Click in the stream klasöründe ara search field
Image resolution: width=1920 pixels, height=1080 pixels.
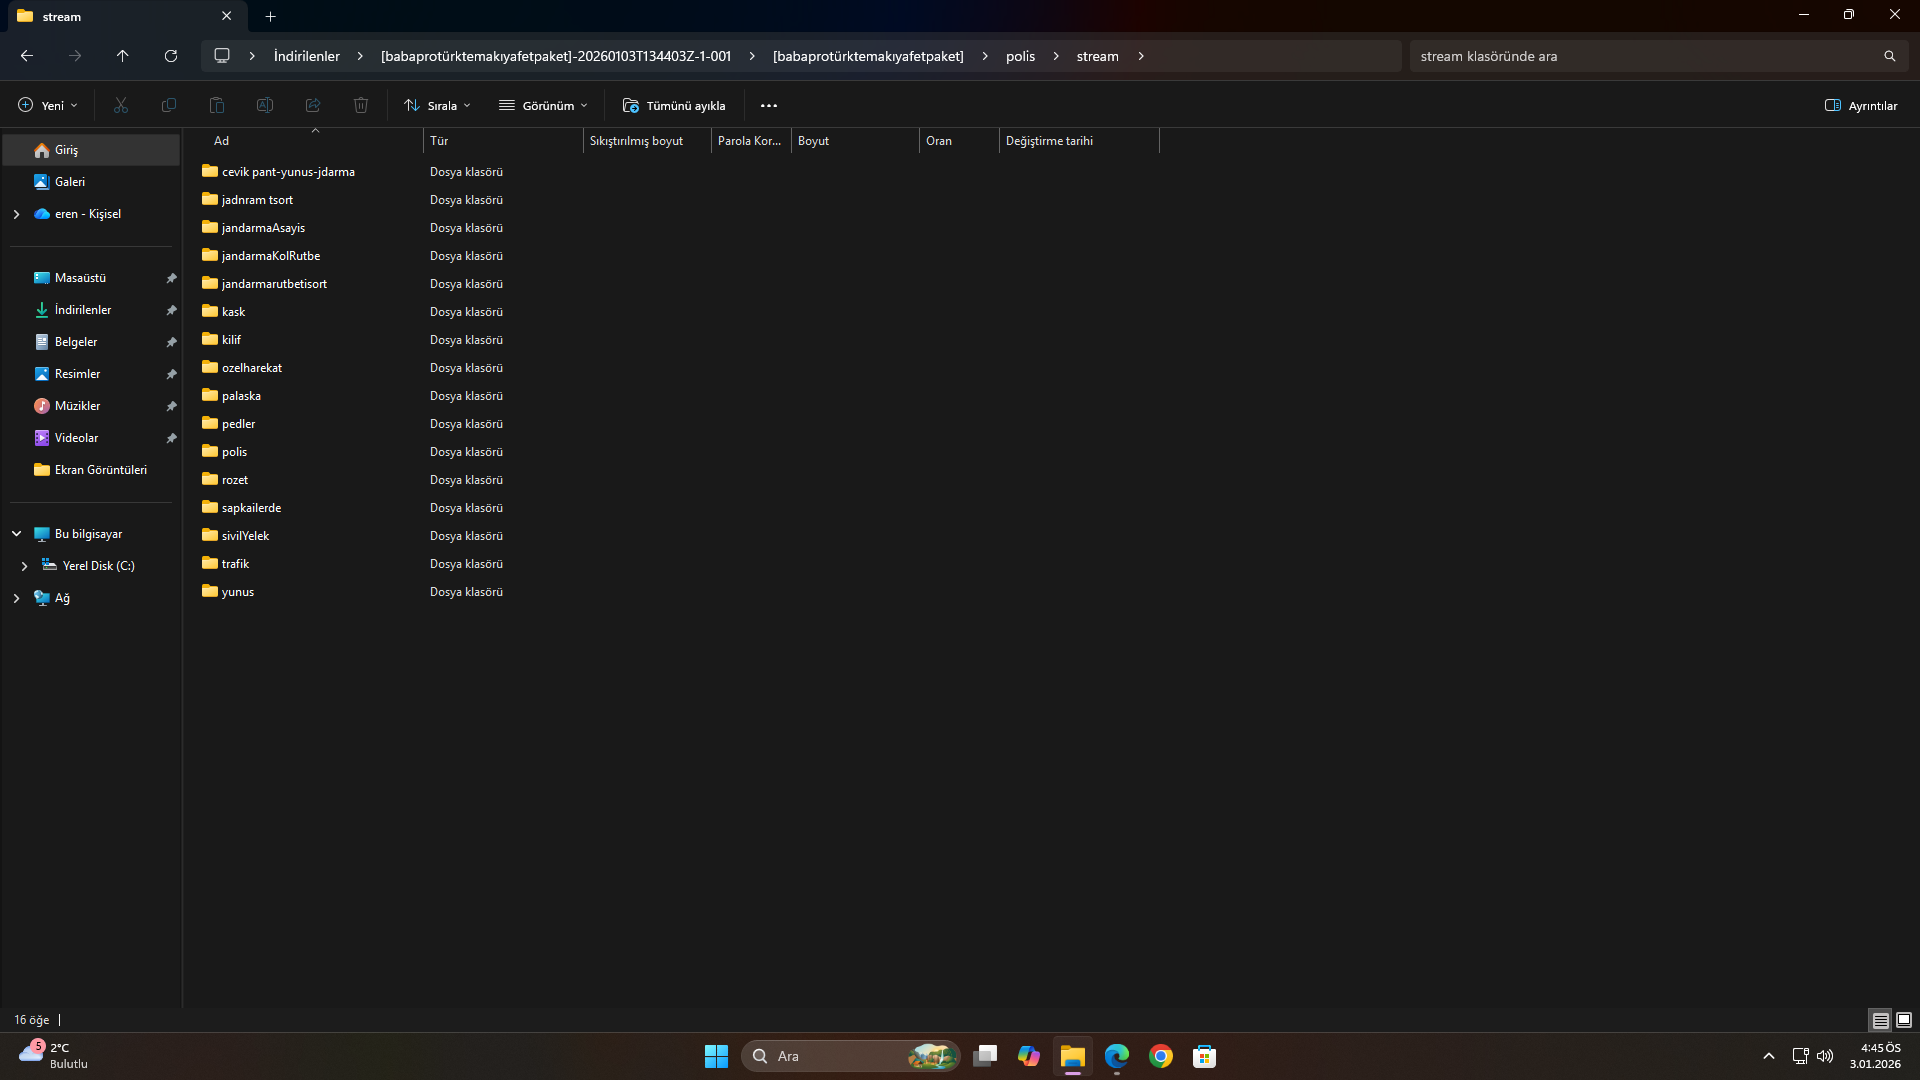(1645, 56)
